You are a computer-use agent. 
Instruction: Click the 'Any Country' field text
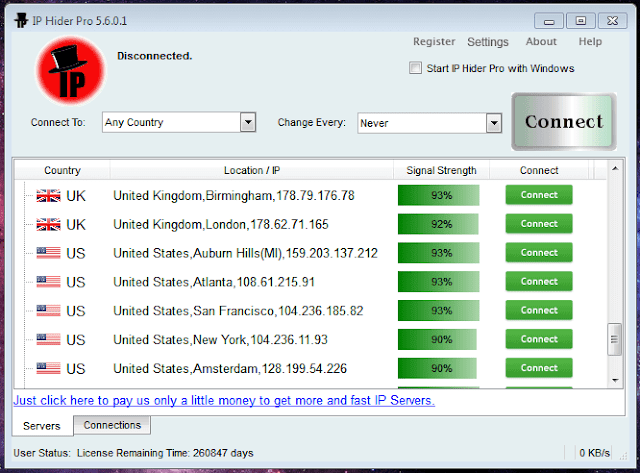click(x=134, y=122)
